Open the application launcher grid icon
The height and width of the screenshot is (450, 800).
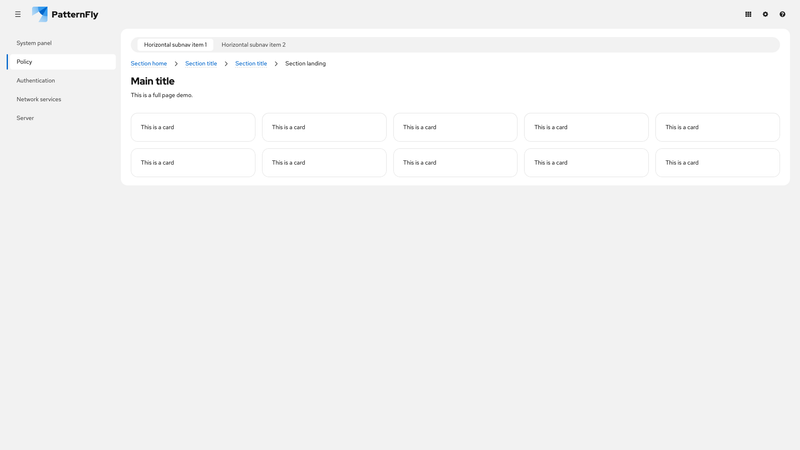point(748,14)
